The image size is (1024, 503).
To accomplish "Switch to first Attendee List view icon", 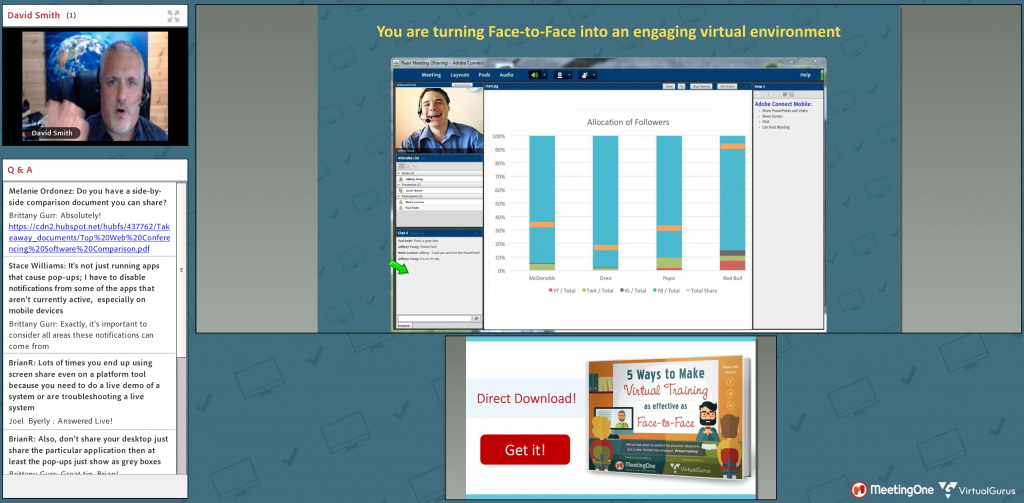I will pos(401,166).
